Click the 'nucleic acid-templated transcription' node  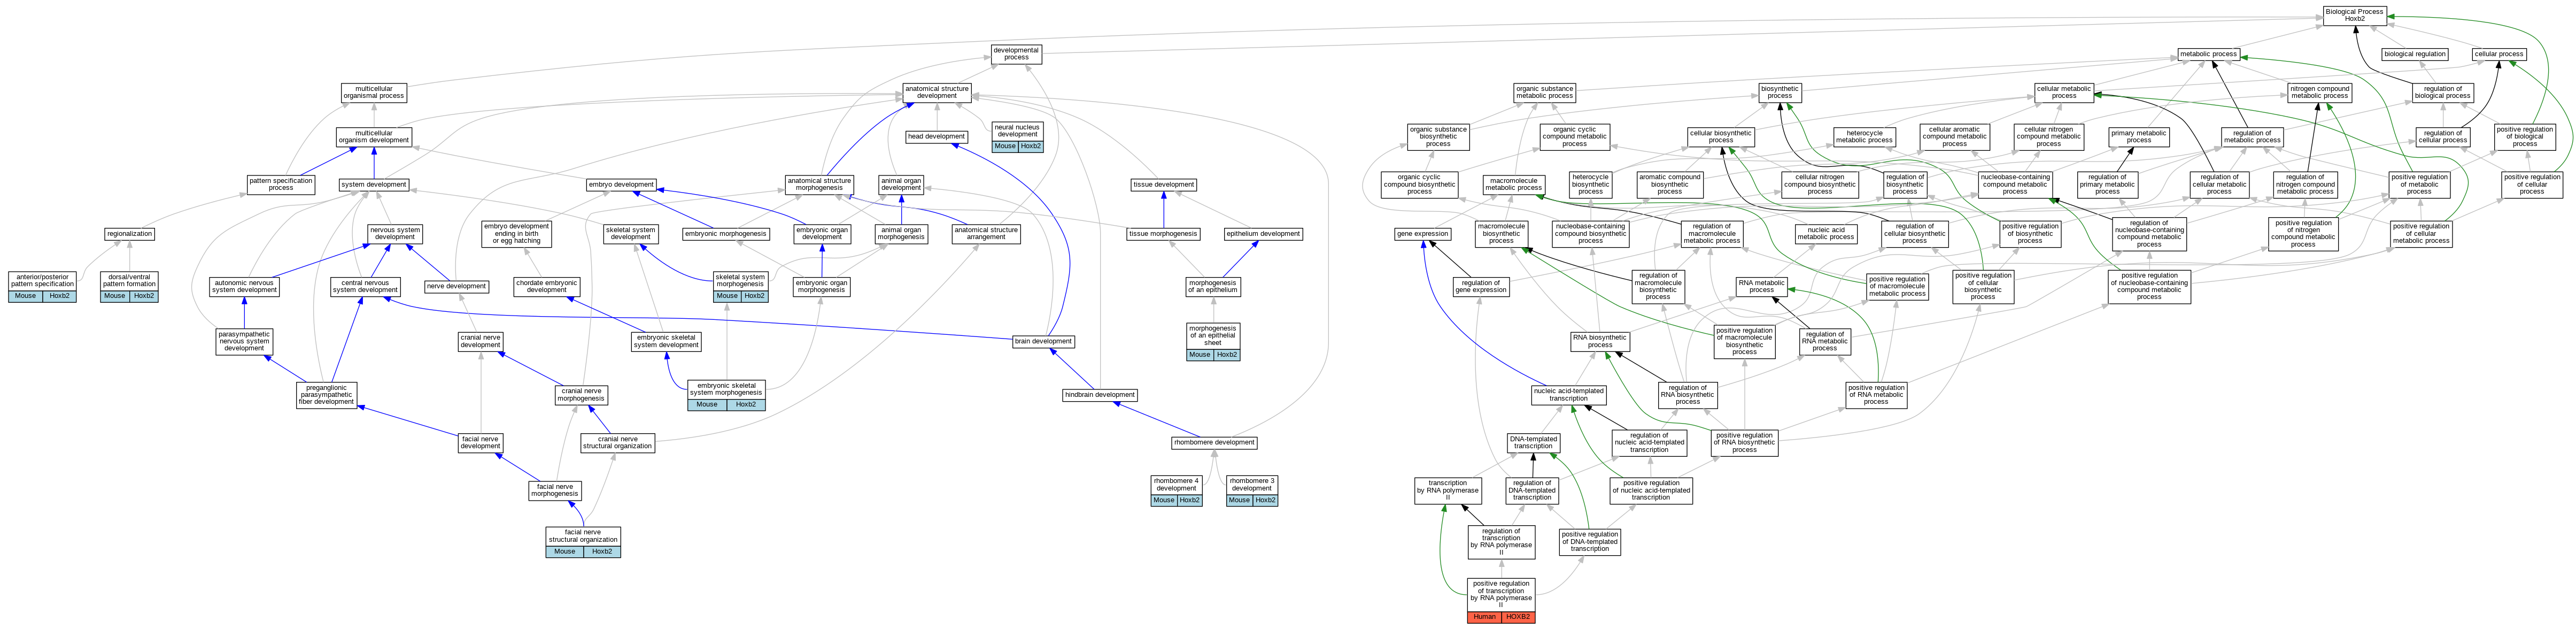click(1569, 395)
